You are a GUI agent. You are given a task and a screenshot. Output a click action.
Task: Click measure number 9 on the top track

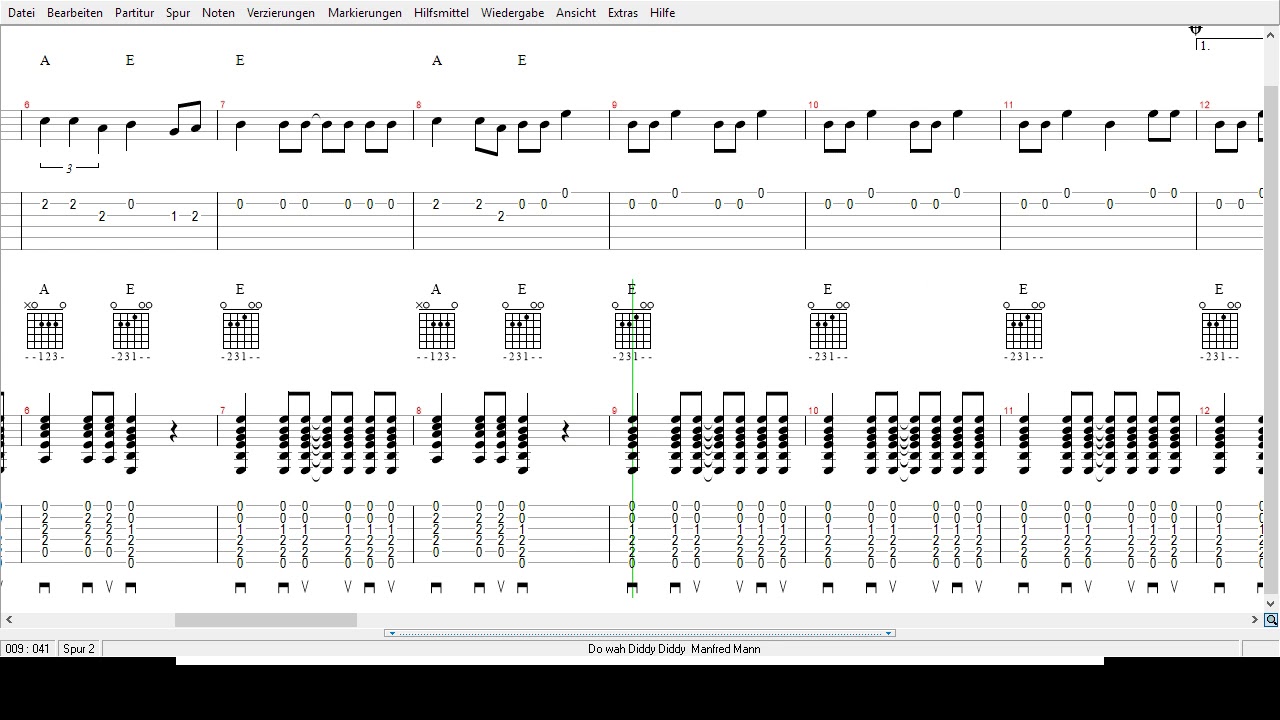614,105
